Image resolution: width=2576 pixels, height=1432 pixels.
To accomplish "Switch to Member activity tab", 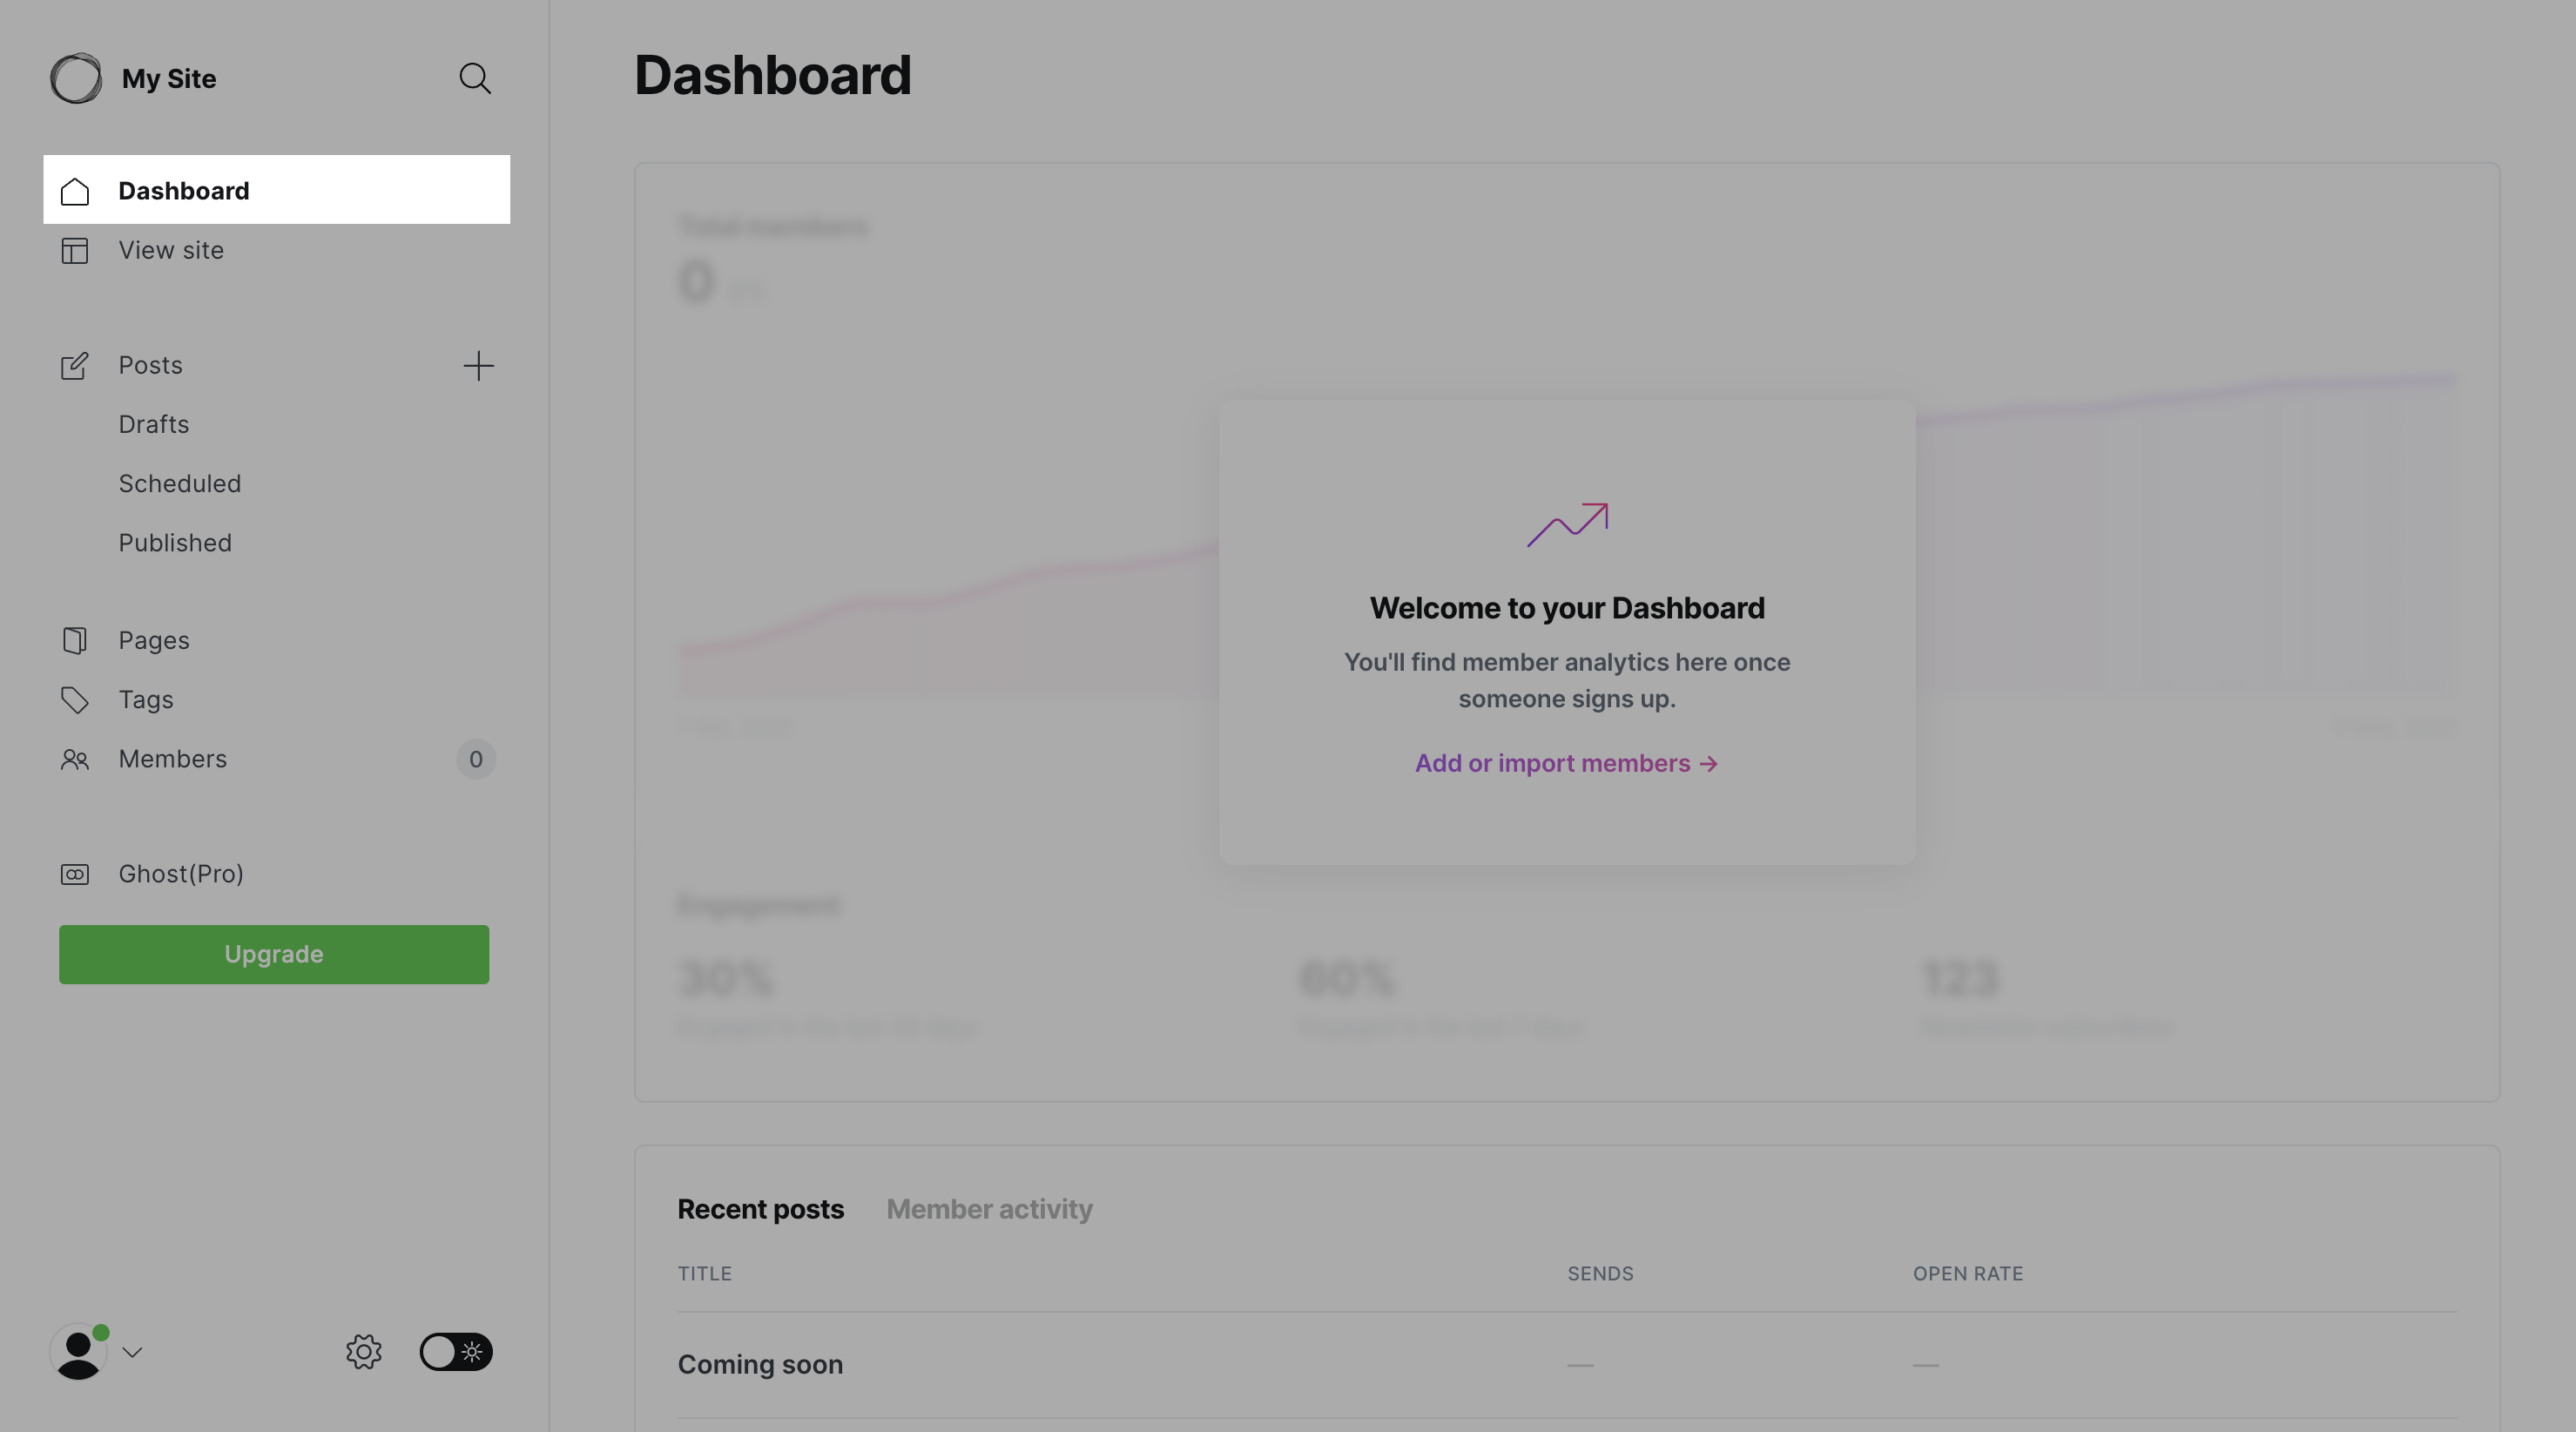I will 989,1209.
